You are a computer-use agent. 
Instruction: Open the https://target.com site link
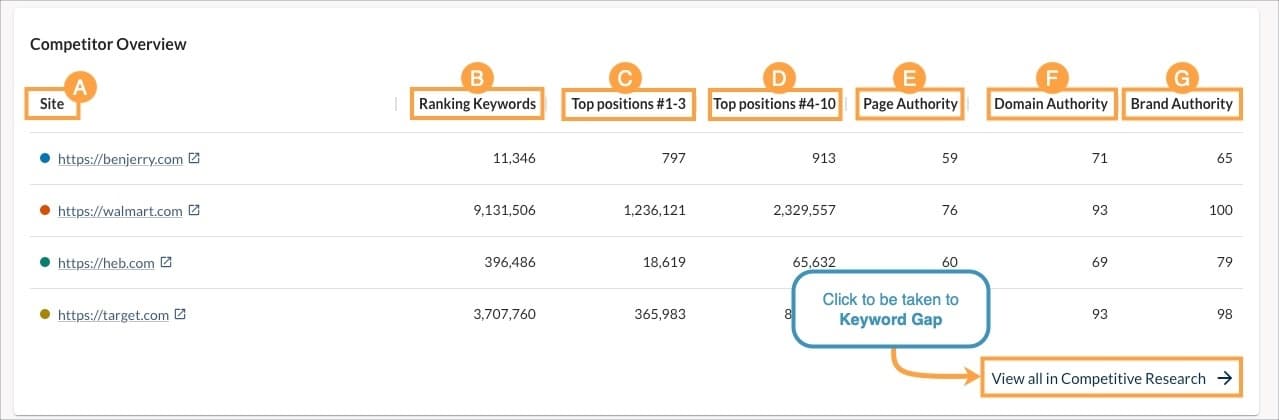coord(113,315)
